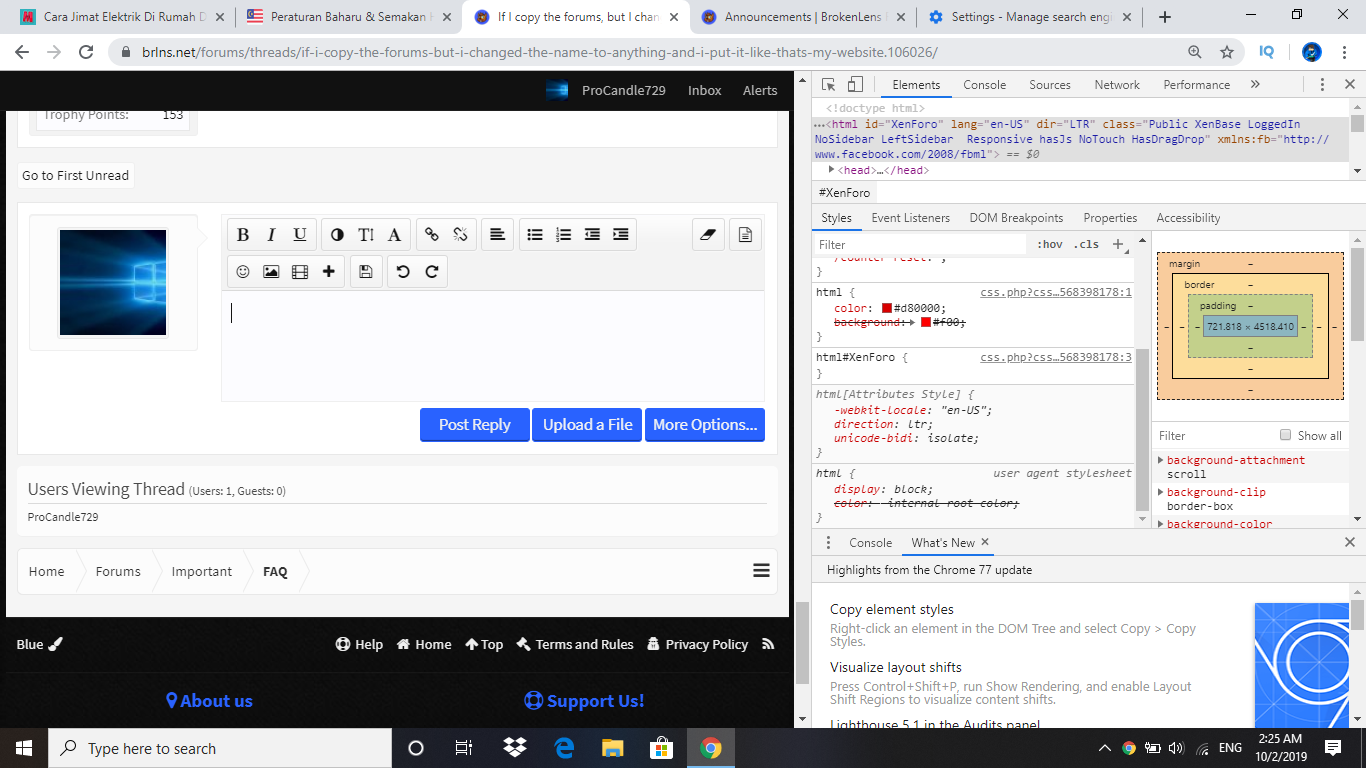Open the RSS feed icon in the footer

(x=768, y=644)
